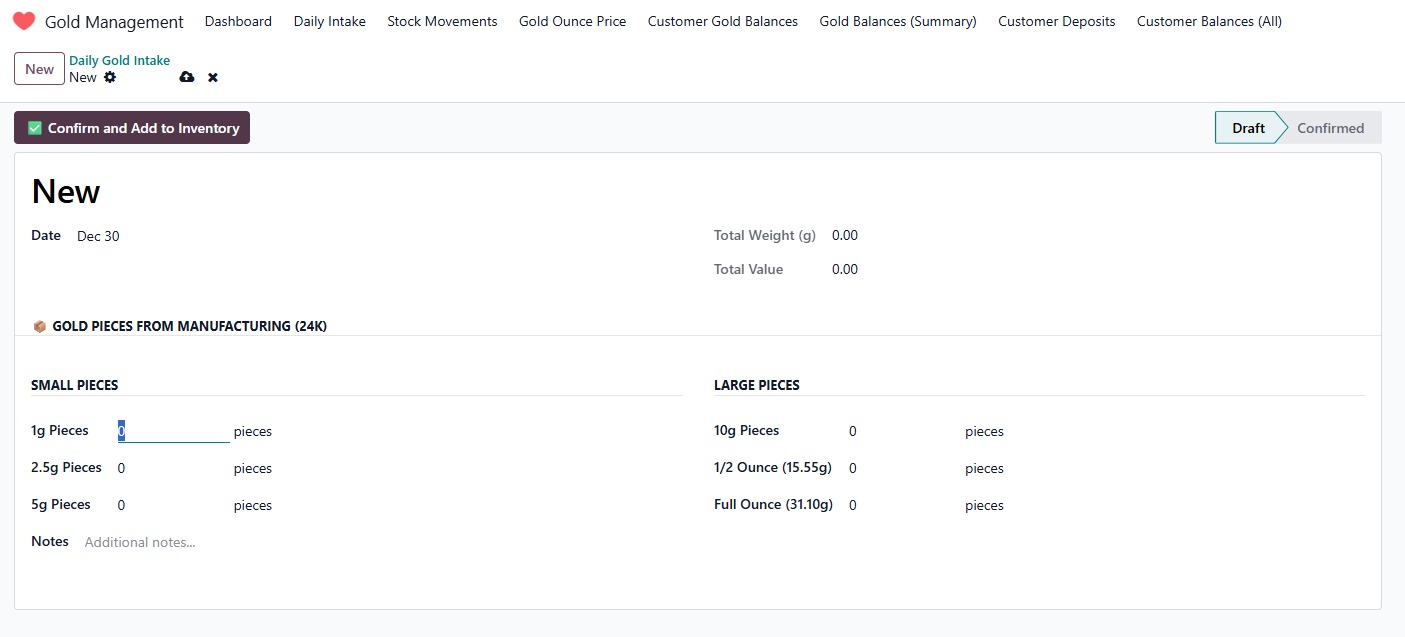Click the gold bar icon near Manufacturing section
This screenshot has width=1405, height=637.
pyautogui.click(x=40, y=325)
